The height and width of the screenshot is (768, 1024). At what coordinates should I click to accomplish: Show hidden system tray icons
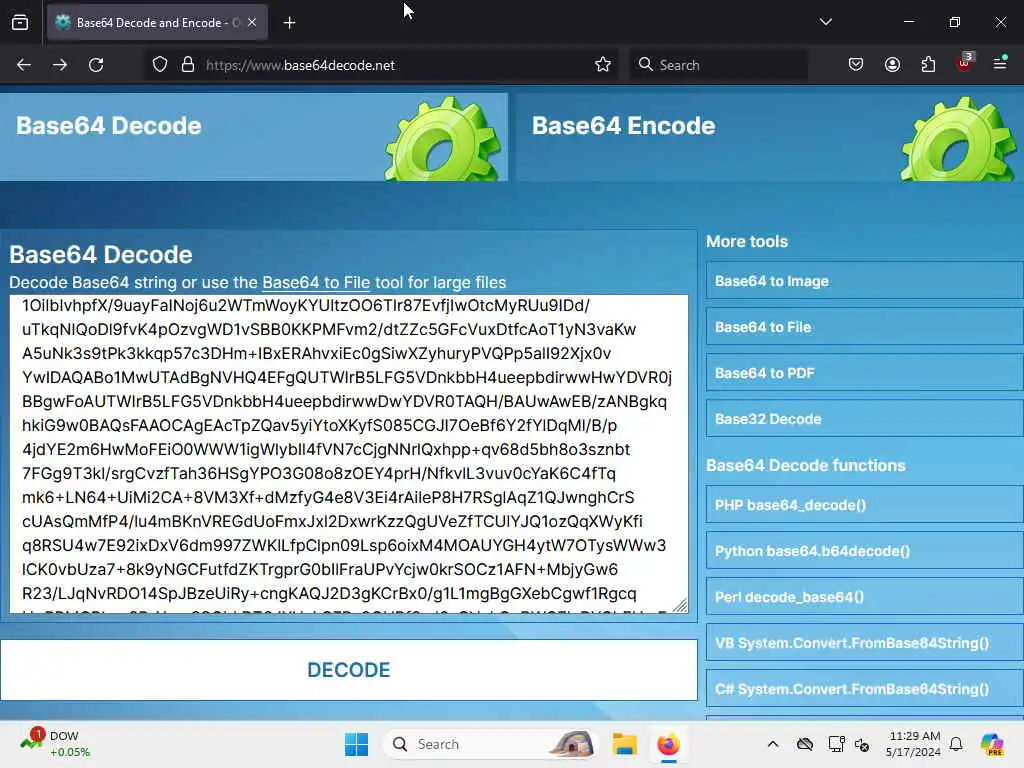coord(773,744)
